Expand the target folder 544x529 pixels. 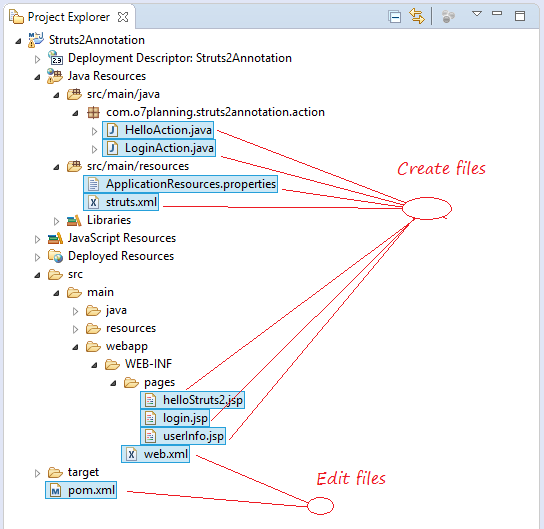37,473
